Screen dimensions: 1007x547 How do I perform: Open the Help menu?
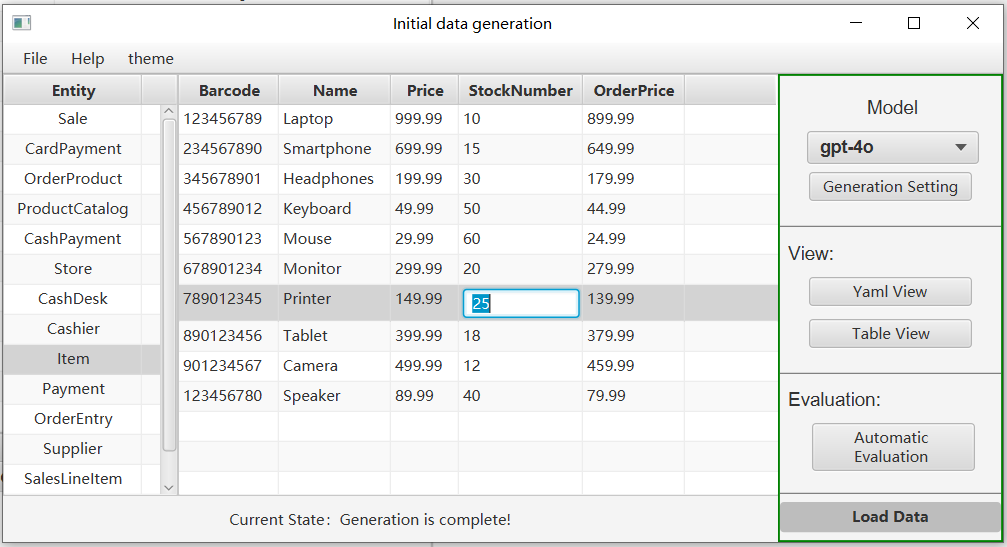pos(88,59)
